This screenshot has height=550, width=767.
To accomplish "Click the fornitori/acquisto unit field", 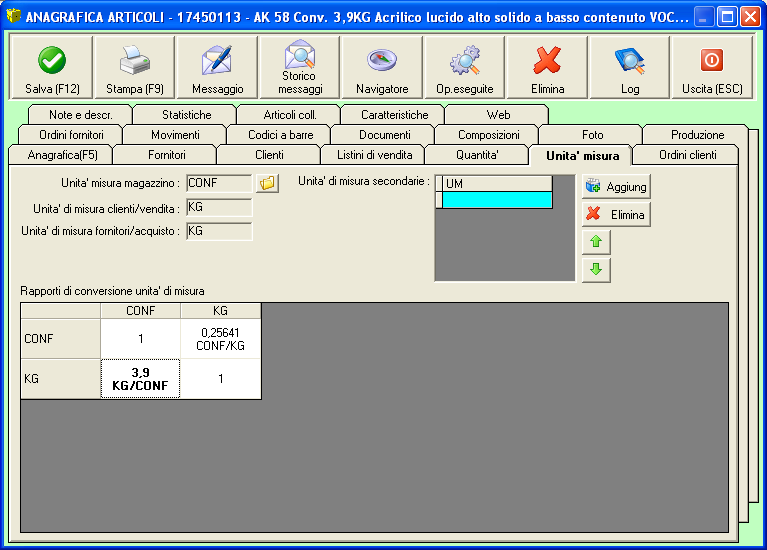I will pos(219,231).
